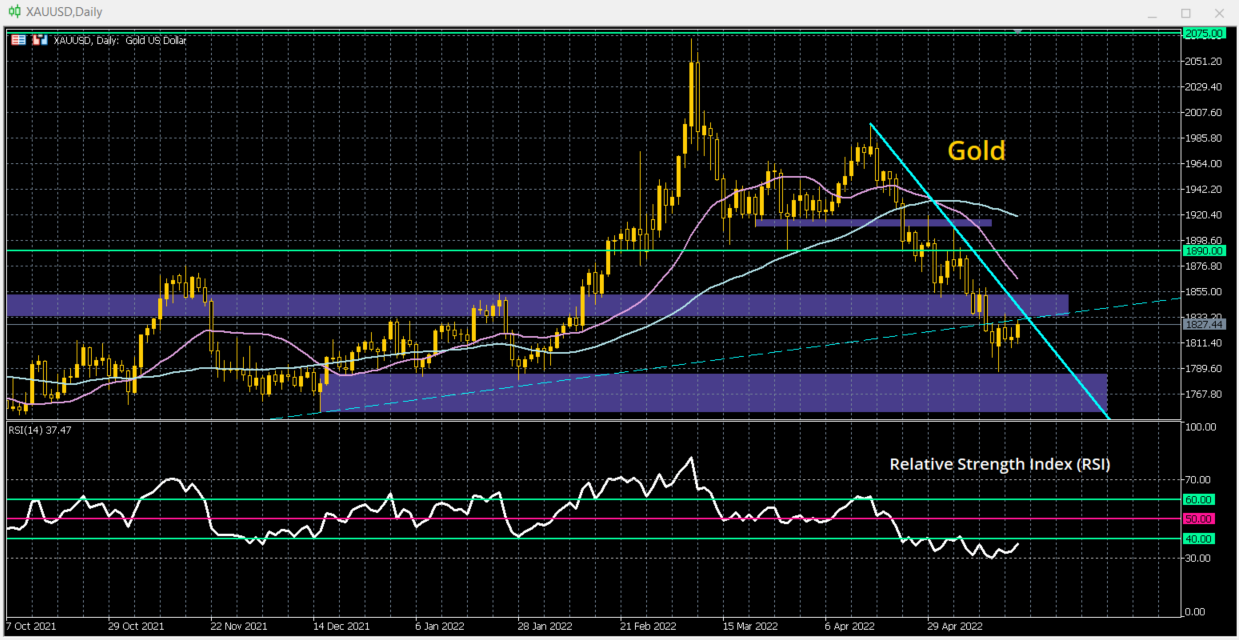
Task: Close the XAUUSD,Daily chart window
Action: click(x=1217, y=13)
